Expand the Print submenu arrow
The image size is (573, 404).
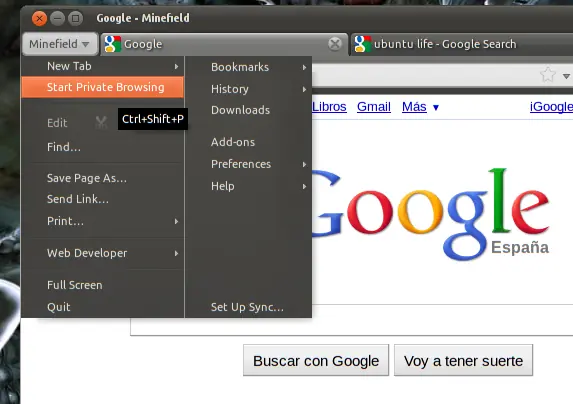click(x=177, y=221)
